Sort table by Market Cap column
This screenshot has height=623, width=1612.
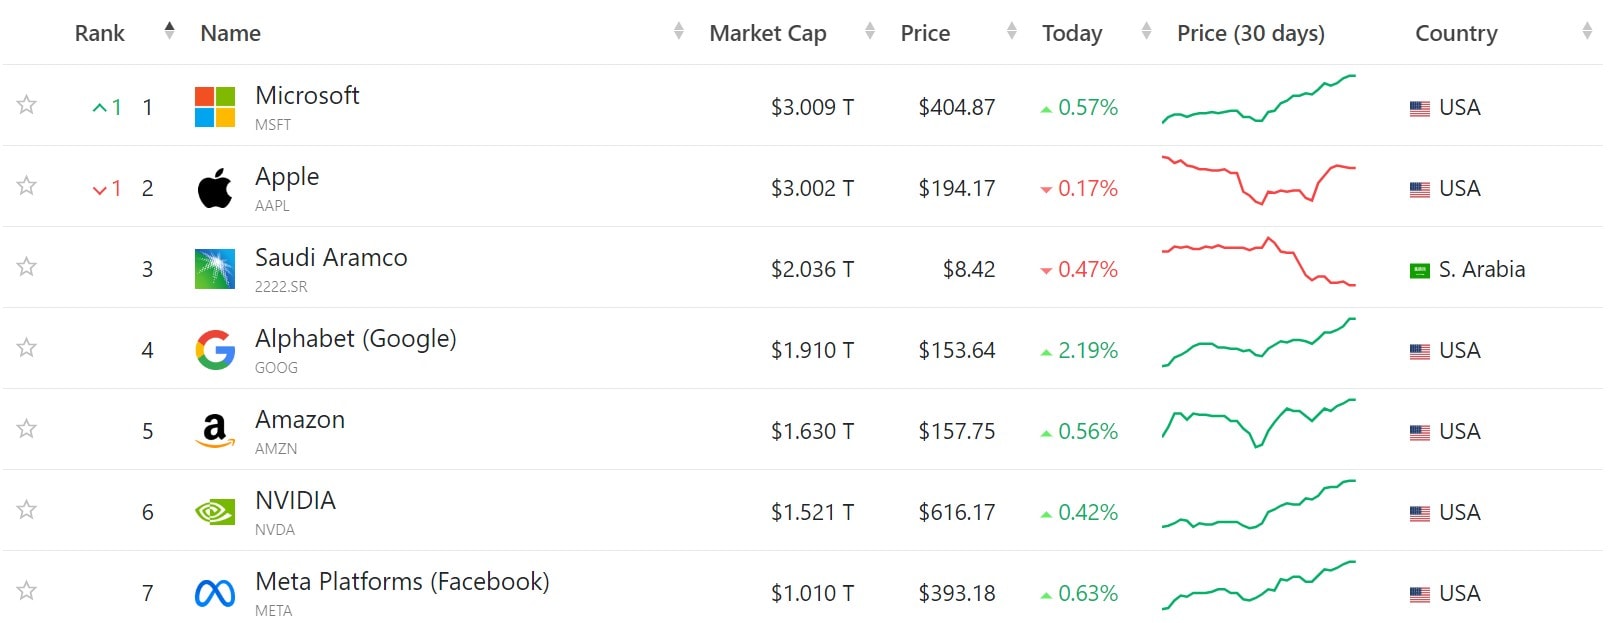point(768,33)
